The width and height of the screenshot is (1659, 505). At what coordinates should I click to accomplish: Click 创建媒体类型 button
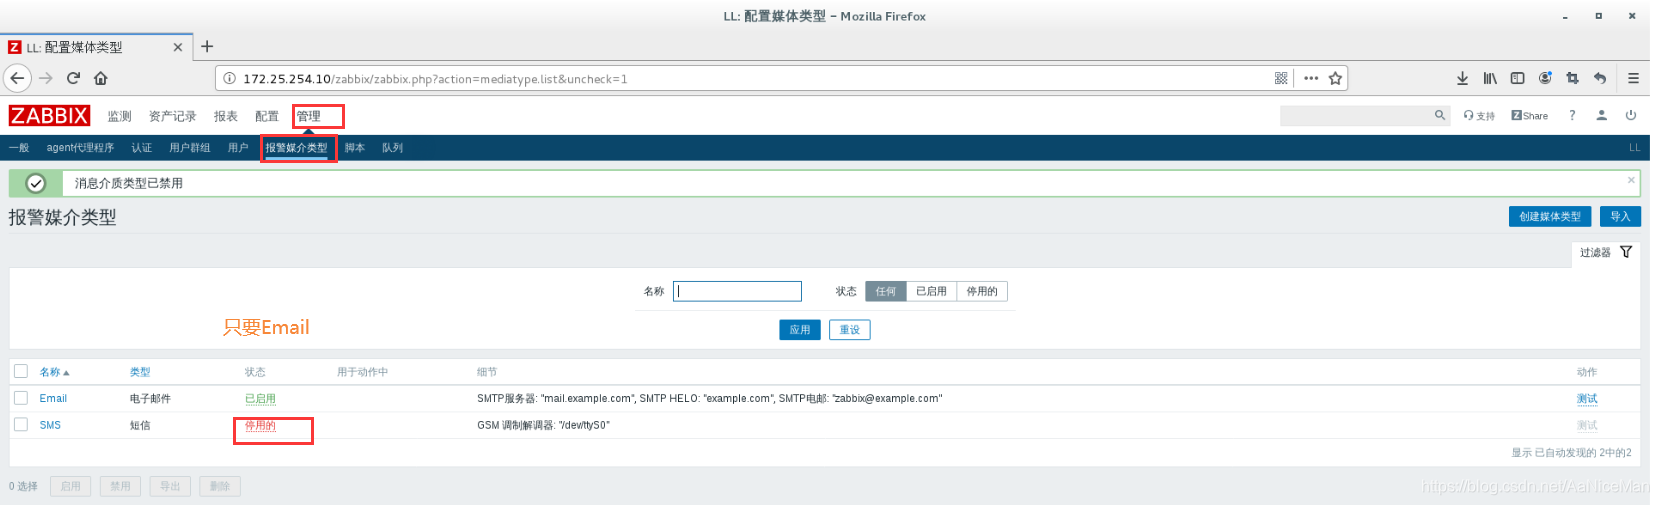click(1550, 217)
